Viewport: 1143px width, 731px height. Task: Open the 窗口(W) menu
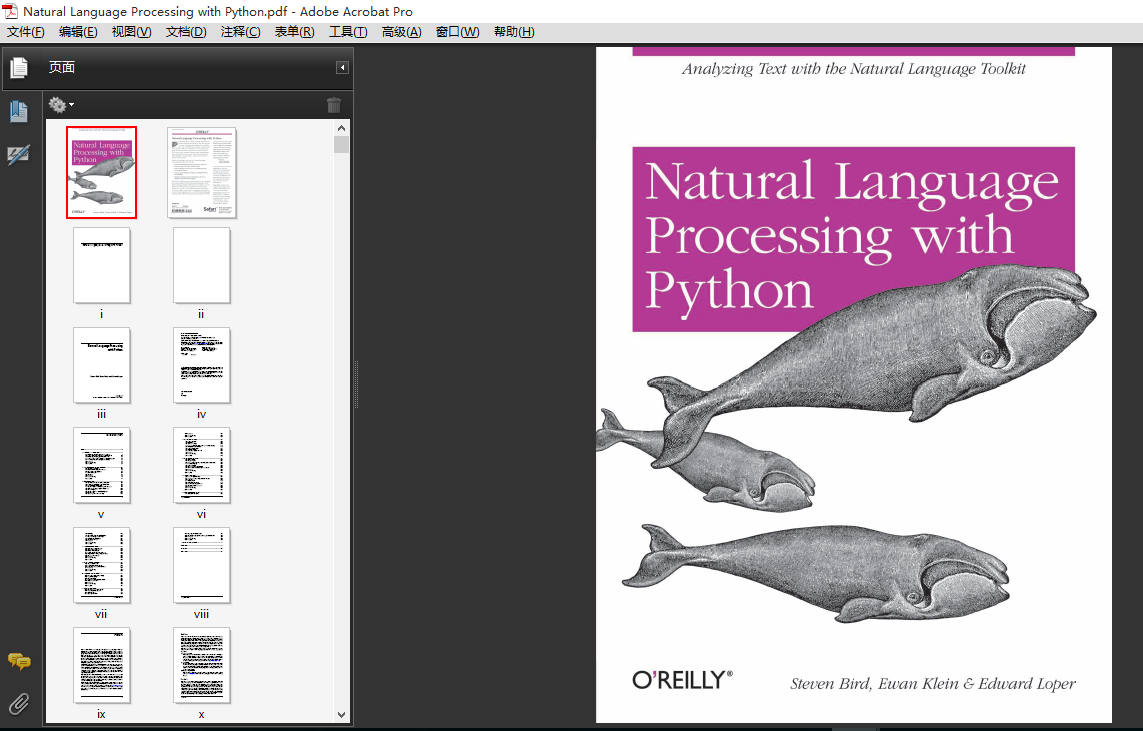tap(458, 32)
